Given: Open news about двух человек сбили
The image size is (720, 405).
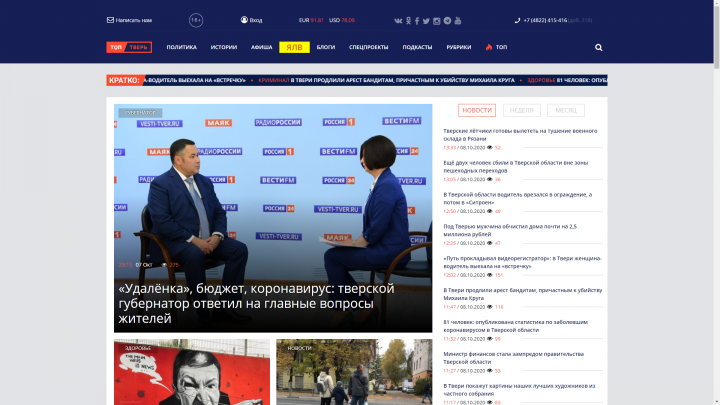Looking at the screenshot, I should [x=515, y=167].
